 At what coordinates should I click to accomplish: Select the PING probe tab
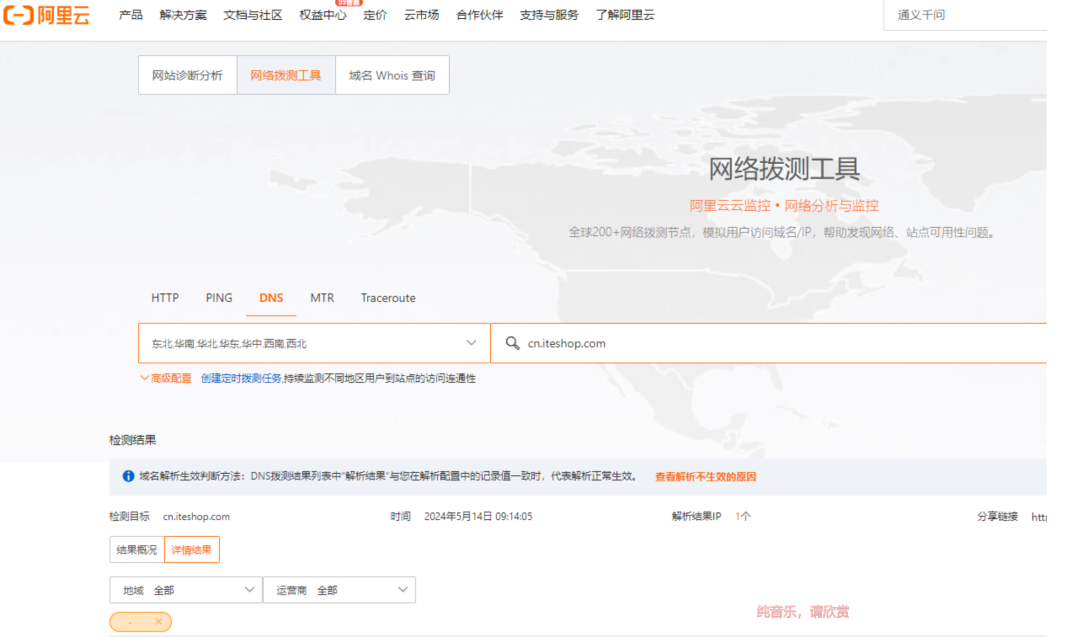(219, 298)
